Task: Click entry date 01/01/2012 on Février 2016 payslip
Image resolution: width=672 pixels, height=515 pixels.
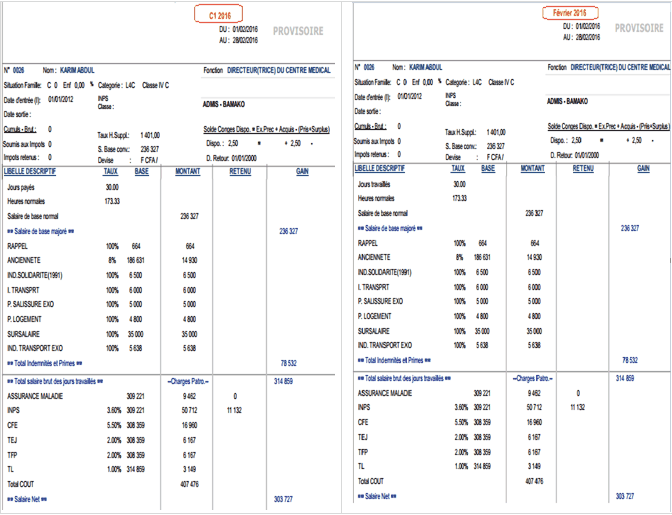Action: pyautogui.click(x=410, y=96)
